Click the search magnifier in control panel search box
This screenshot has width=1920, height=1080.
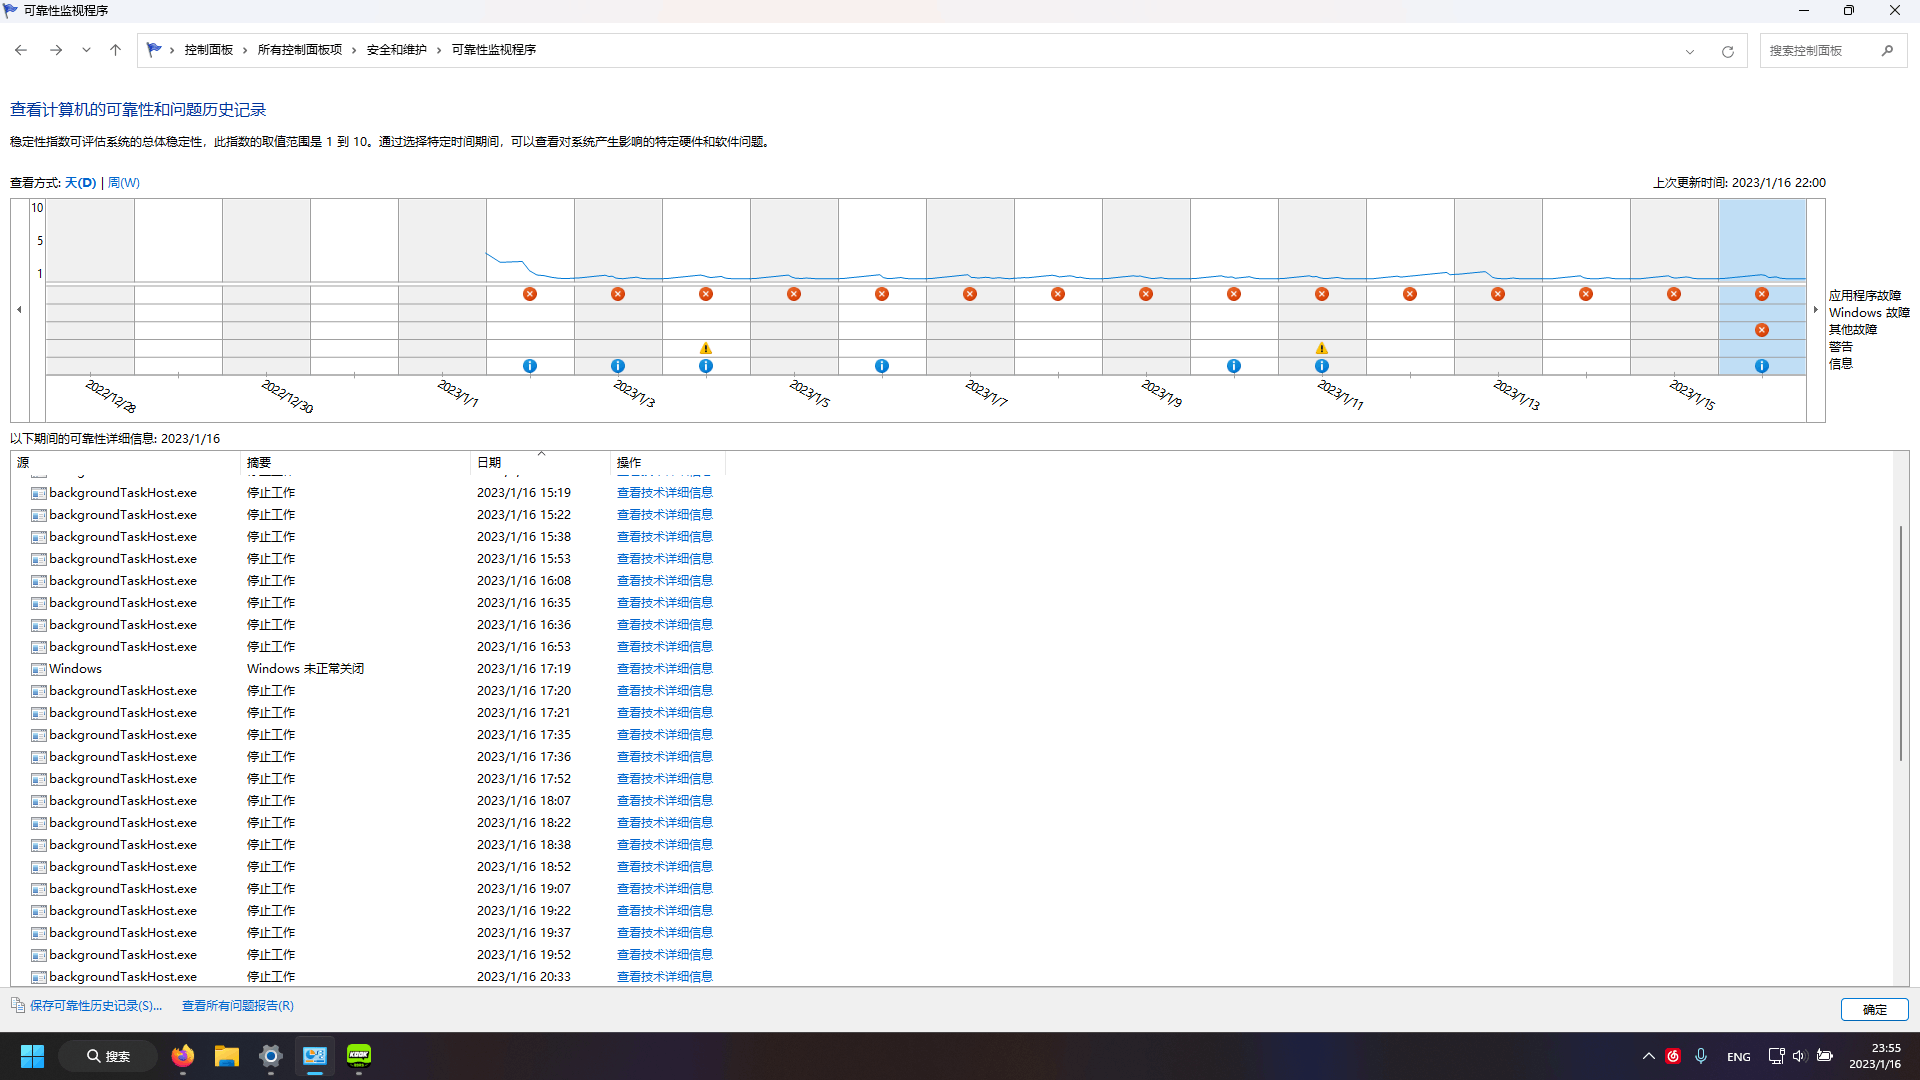(x=1887, y=51)
